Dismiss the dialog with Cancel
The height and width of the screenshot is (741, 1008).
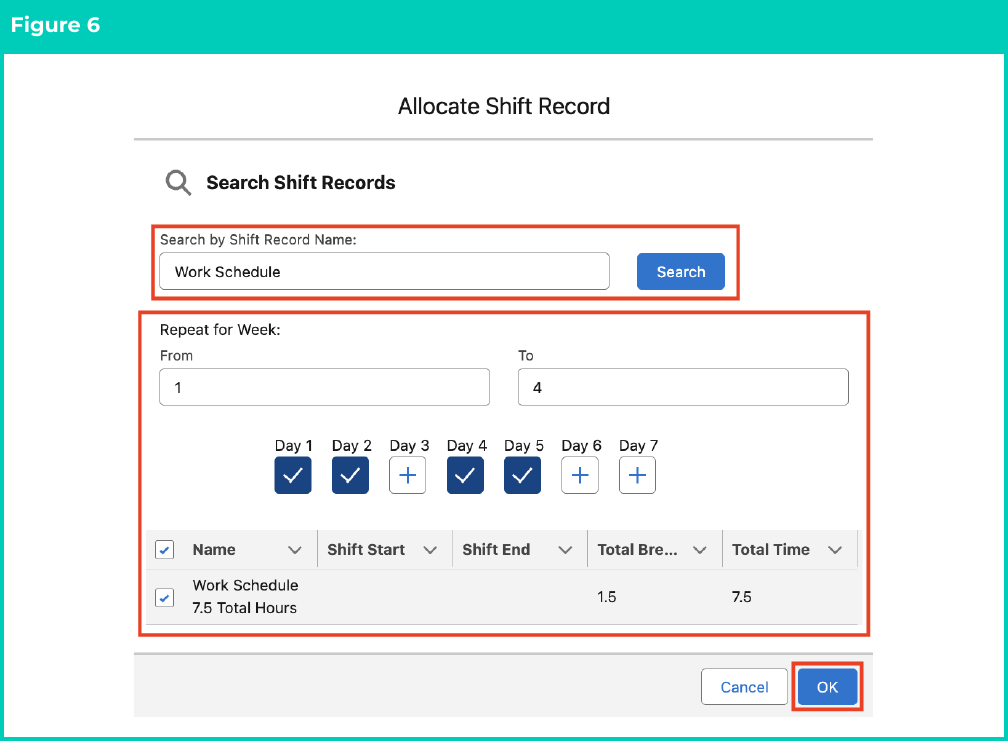tap(744, 687)
